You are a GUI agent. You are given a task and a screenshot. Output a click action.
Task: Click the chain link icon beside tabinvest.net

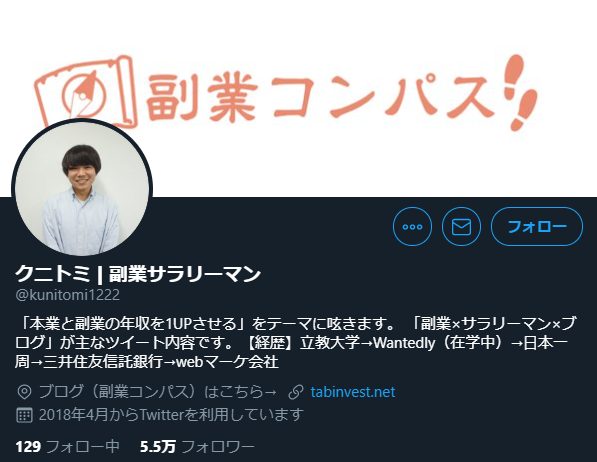tap(296, 392)
